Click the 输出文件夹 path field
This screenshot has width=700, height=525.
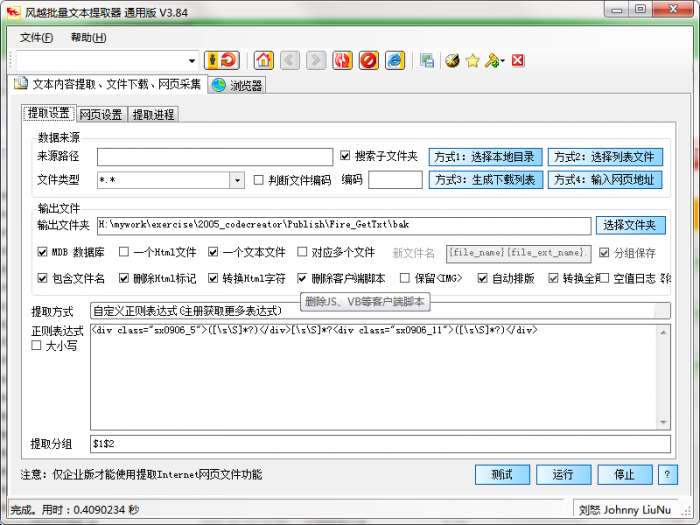pos(344,225)
